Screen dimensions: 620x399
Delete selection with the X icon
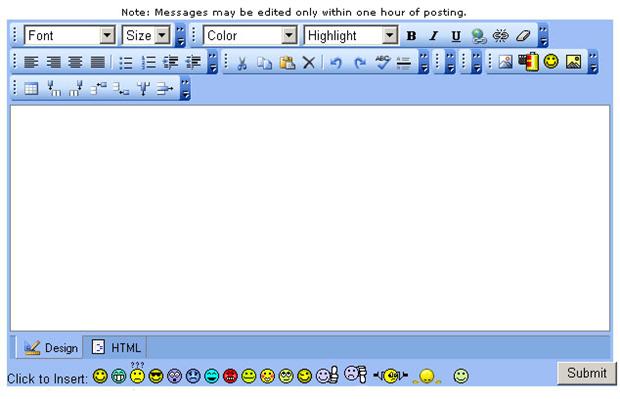(x=309, y=62)
